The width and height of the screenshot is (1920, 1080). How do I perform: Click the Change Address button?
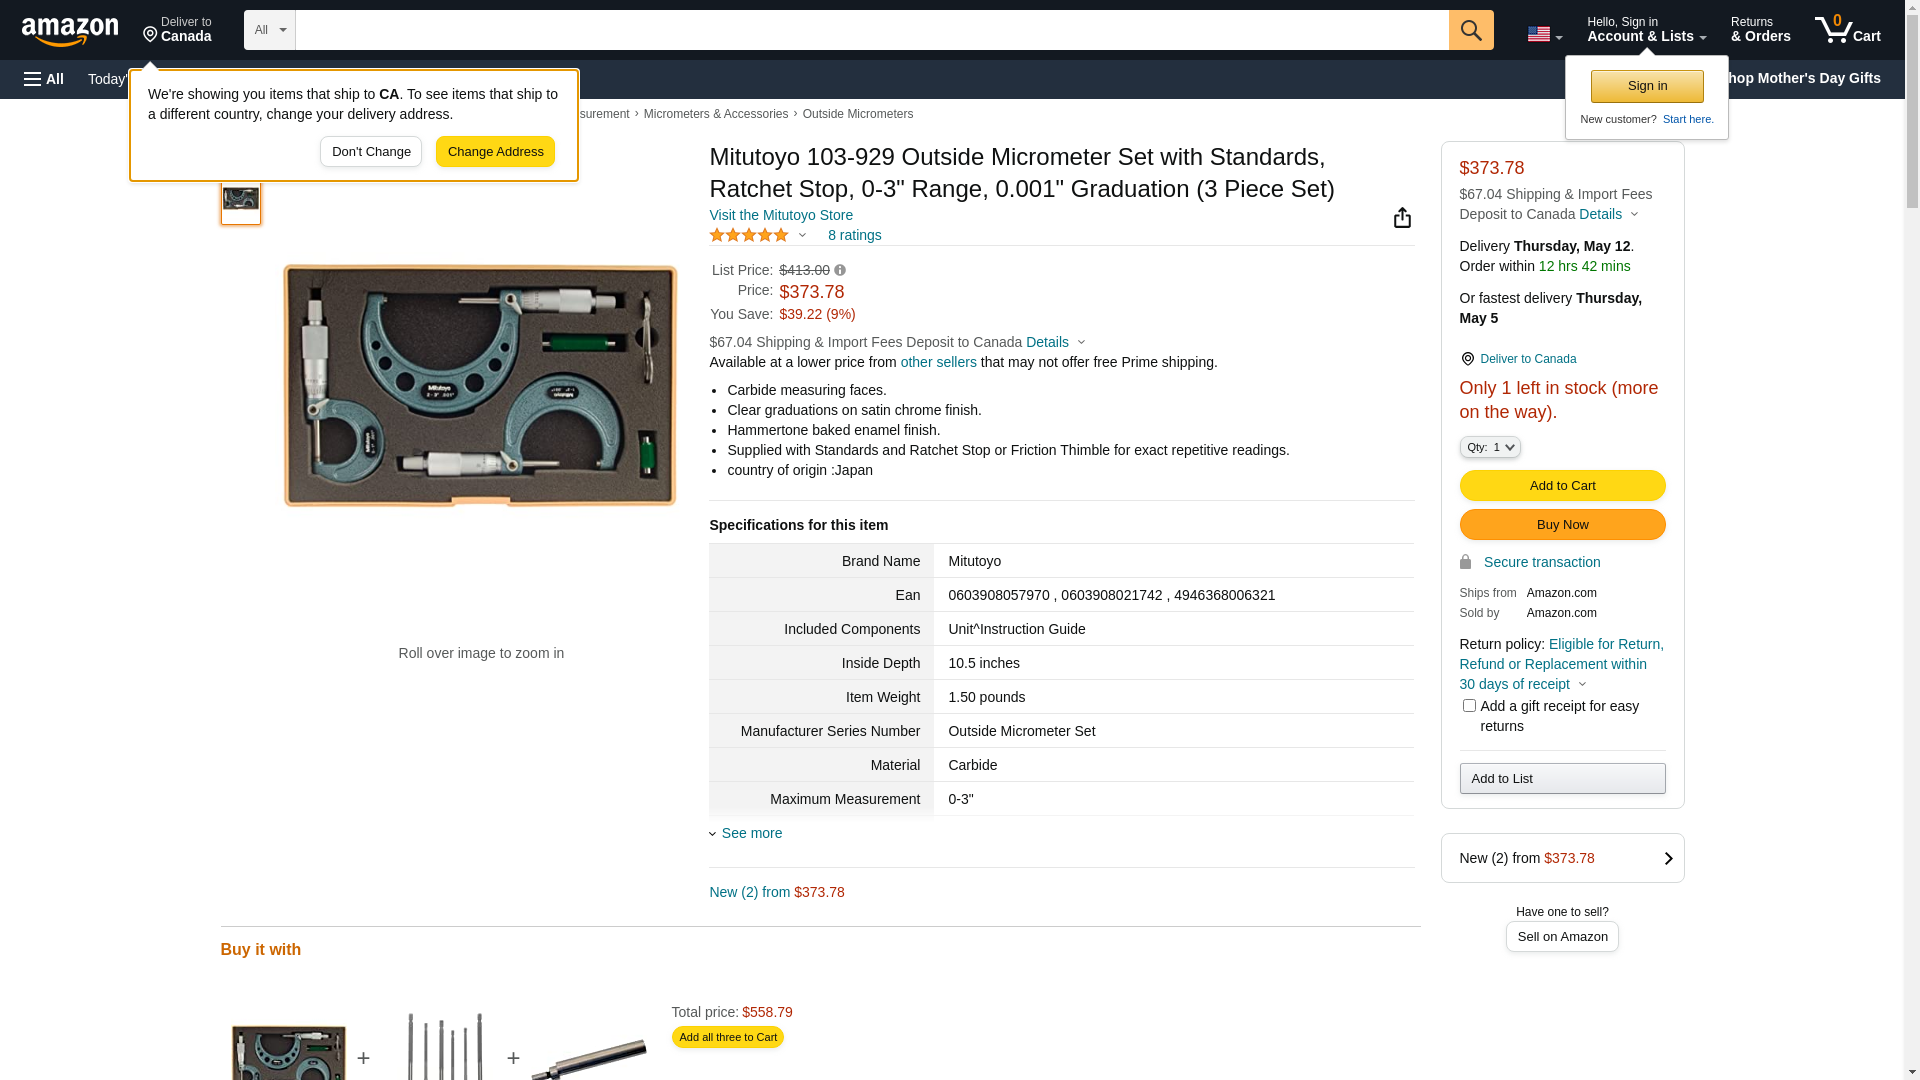click(x=495, y=152)
